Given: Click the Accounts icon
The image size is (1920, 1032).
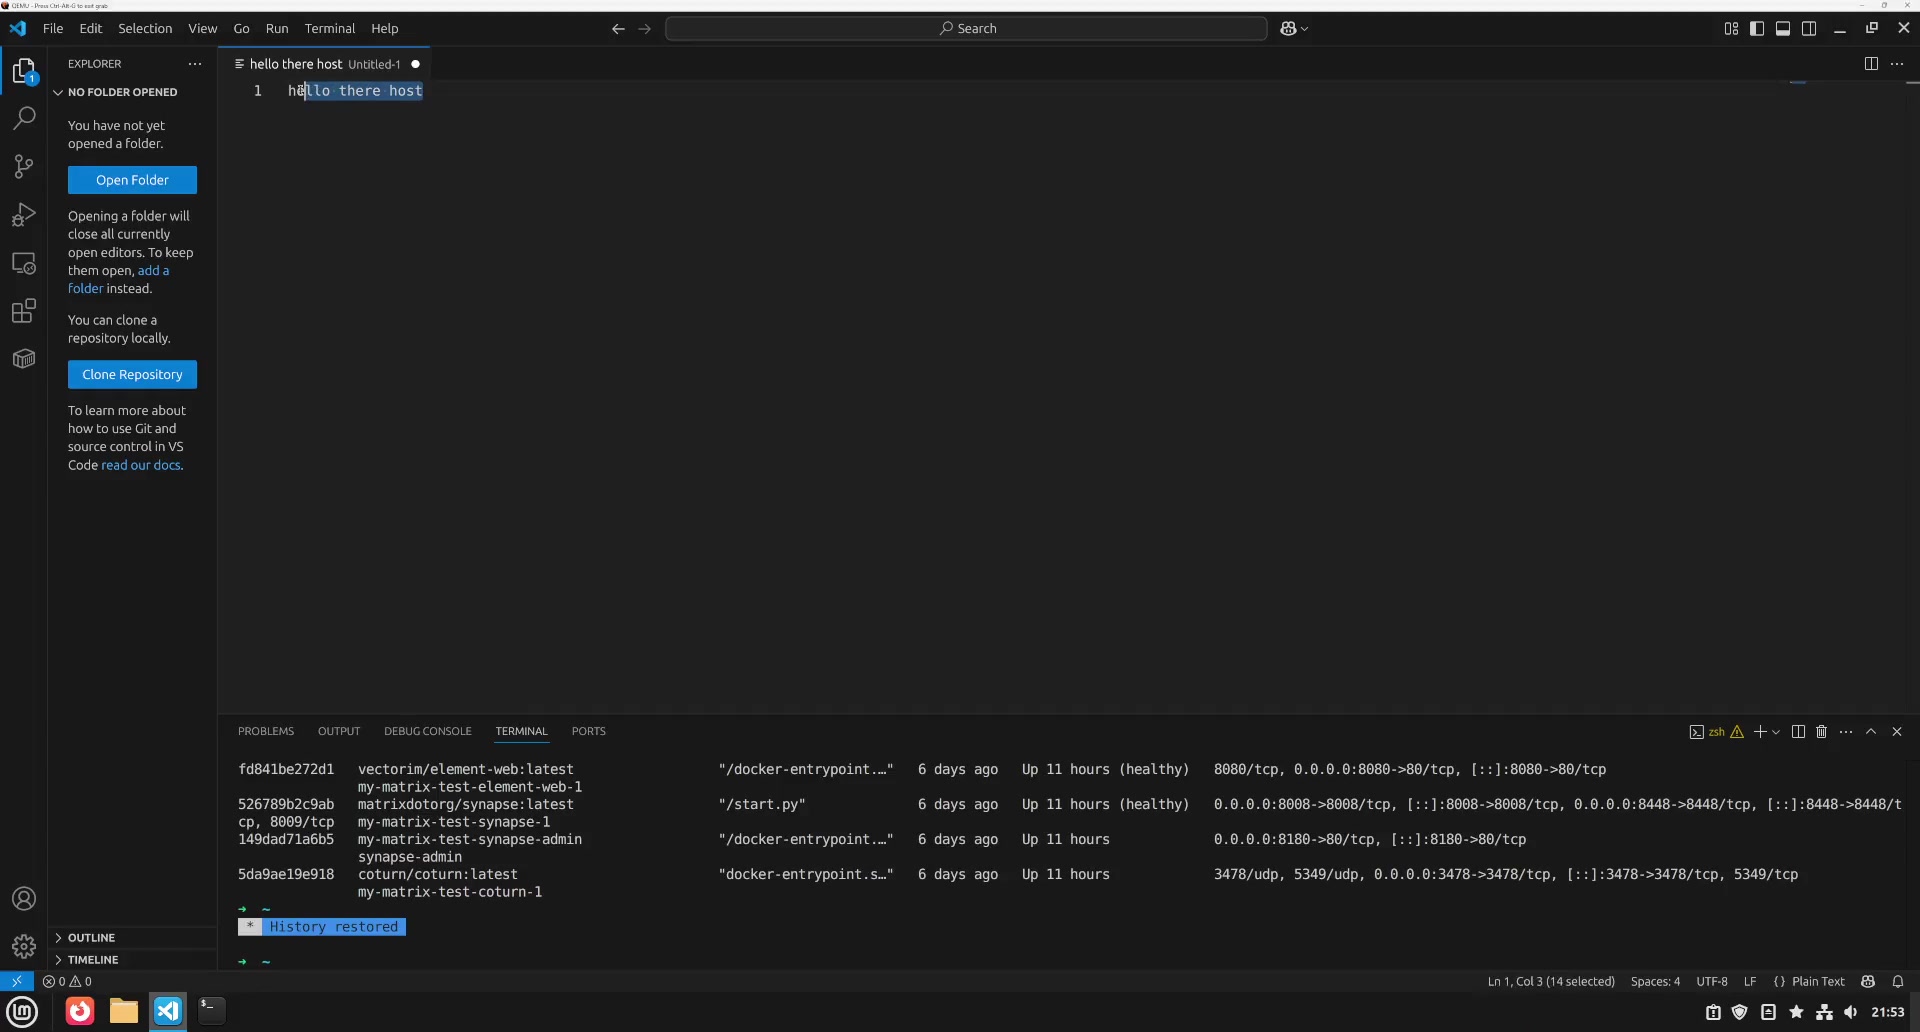Looking at the screenshot, I should pos(24,898).
